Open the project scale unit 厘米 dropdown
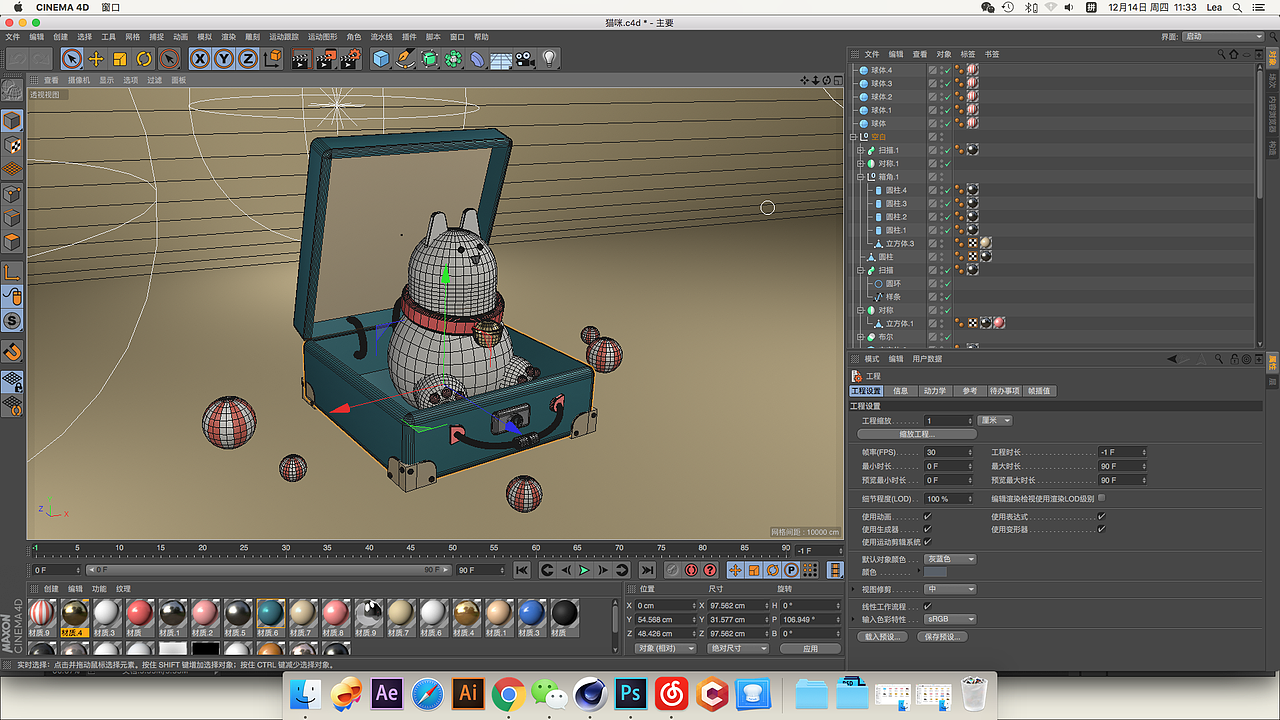The image size is (1280, 720). pos(995,421)
